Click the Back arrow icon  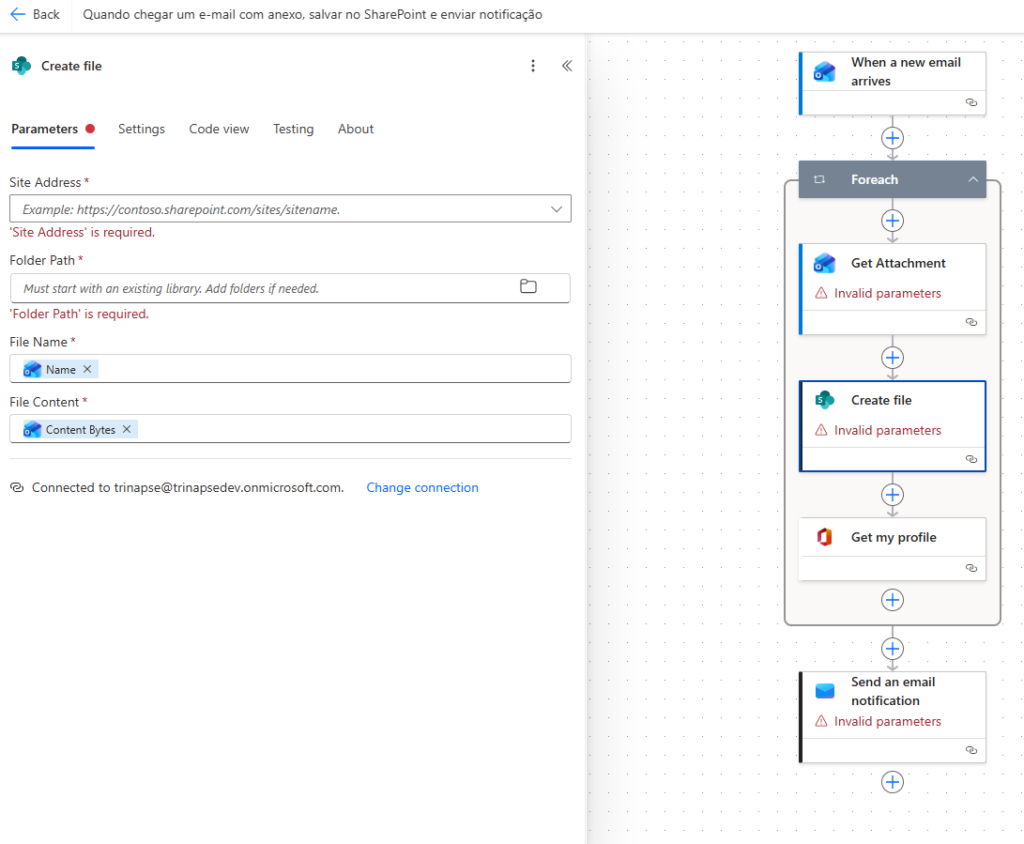[x=17, y=15]
